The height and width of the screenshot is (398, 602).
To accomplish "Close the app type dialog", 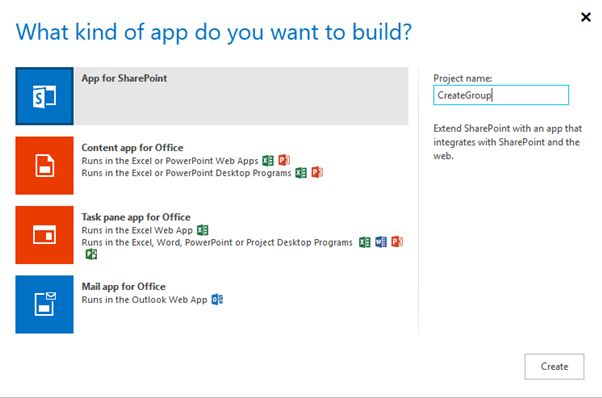I will (586, 17).
